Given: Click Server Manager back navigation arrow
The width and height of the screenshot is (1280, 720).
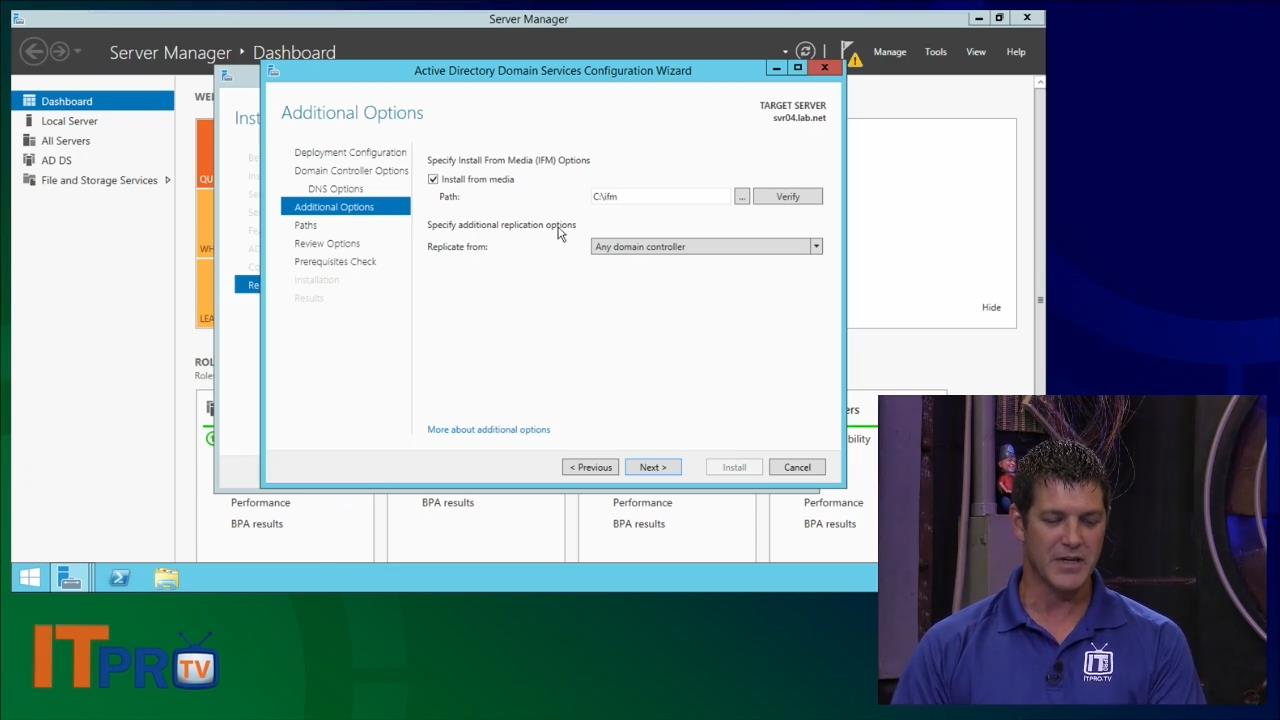Looking at the screenshot, I should (x=33, y=51).
